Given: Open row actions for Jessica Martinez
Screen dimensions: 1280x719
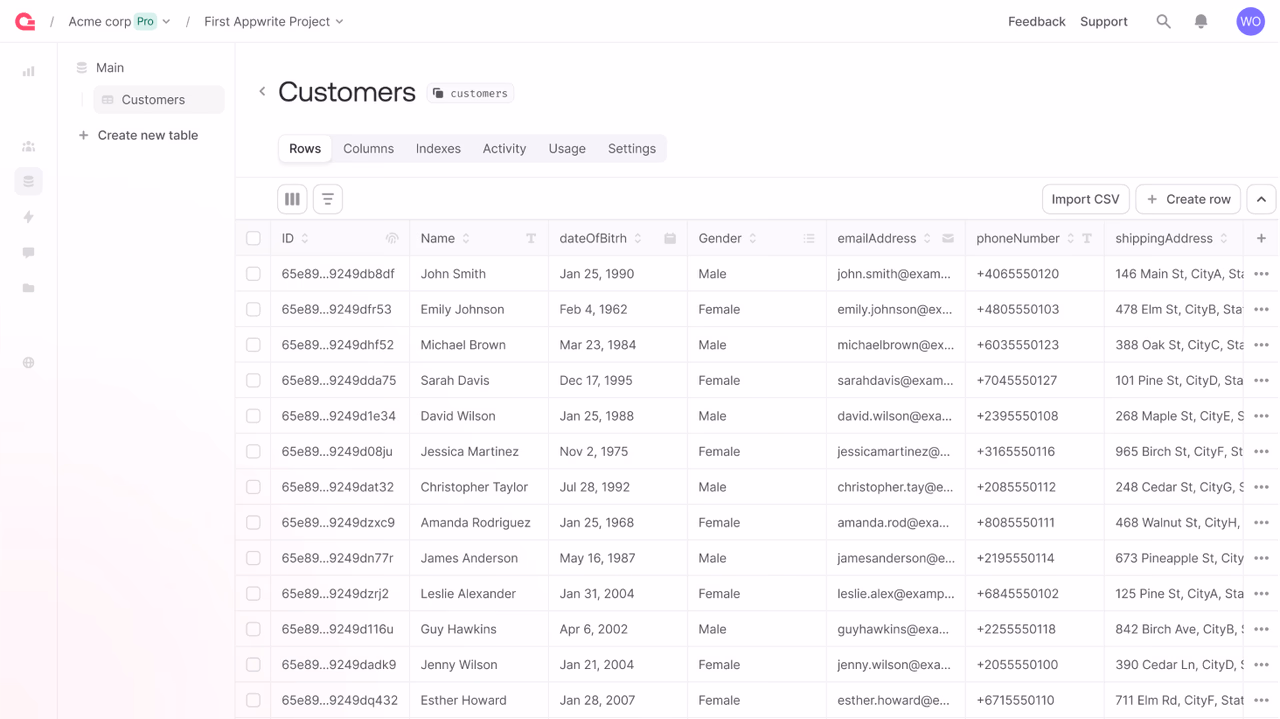Looking at the screenshot, I should click(x=1261, y=451).
